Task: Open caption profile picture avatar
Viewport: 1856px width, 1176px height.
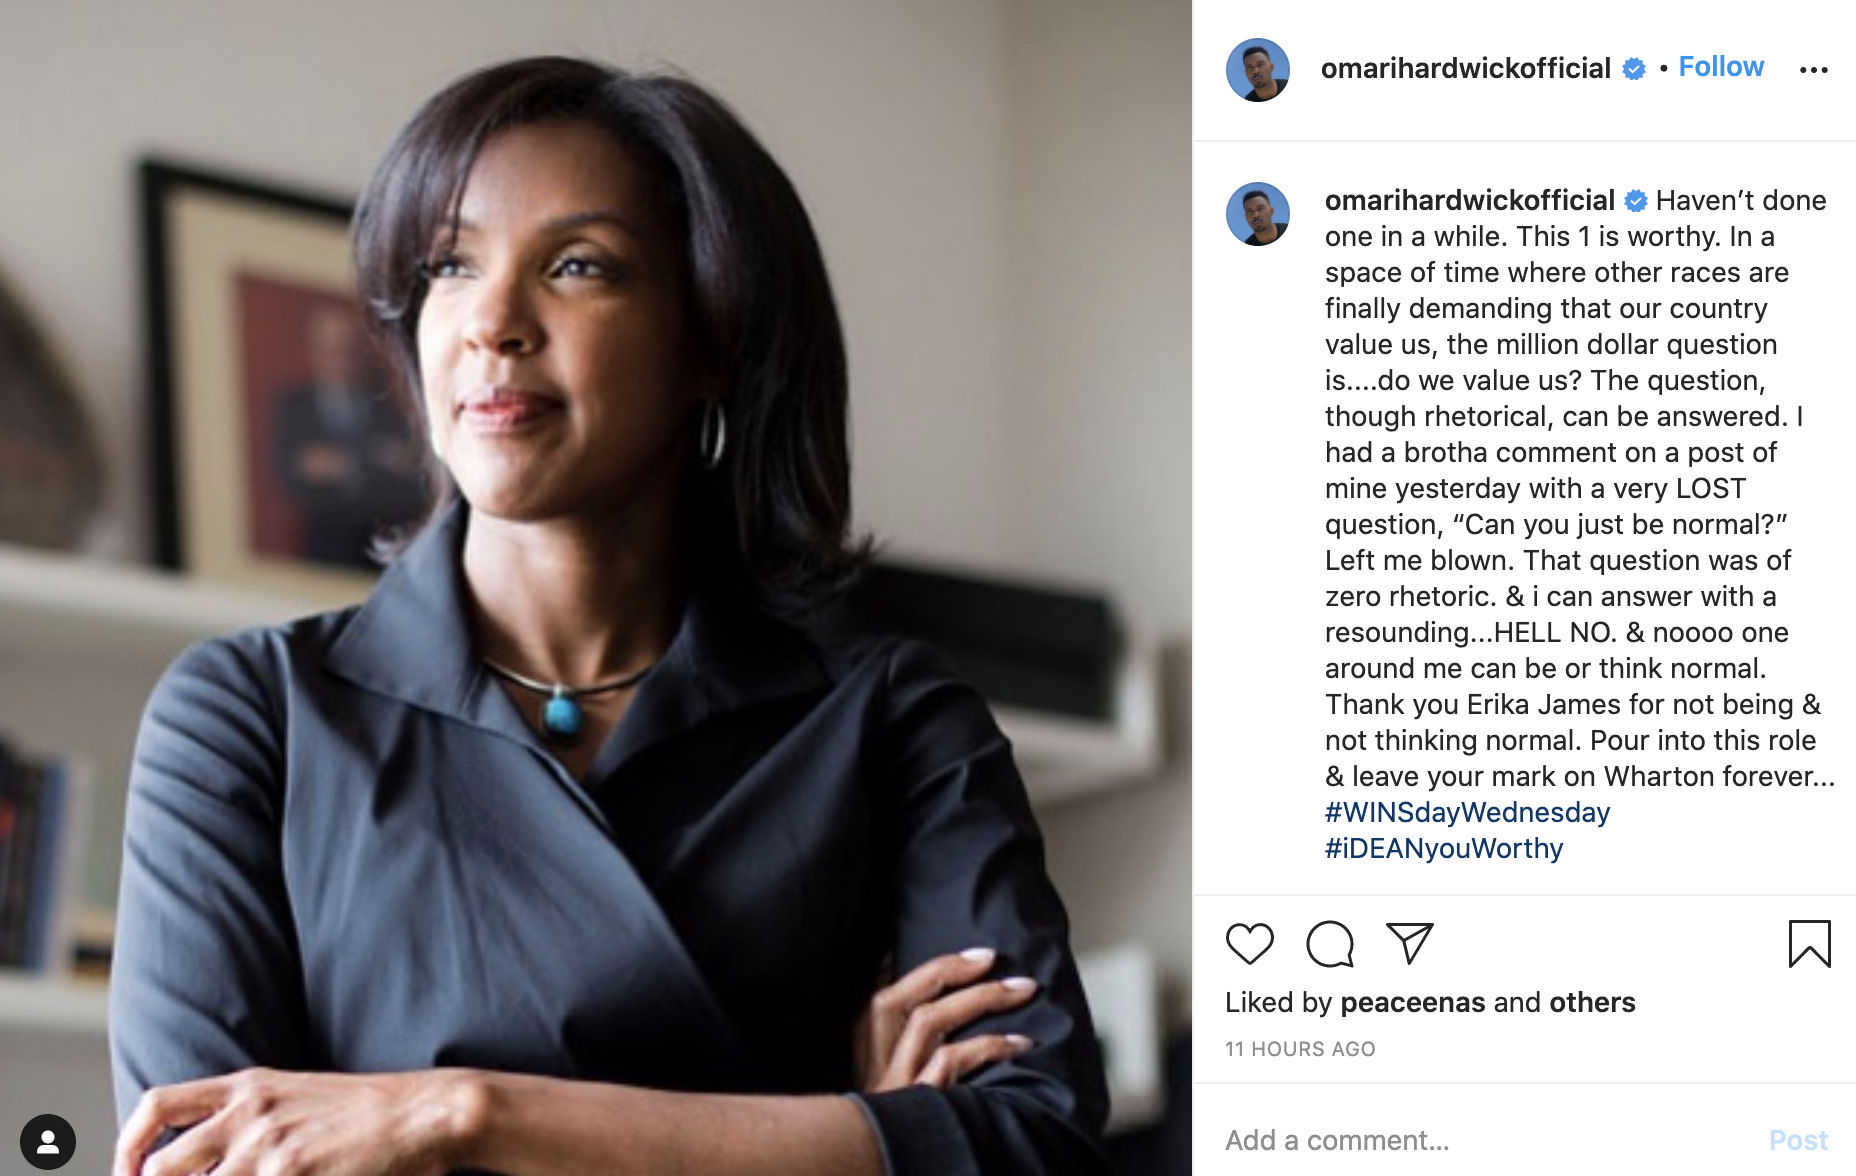Action: coord(1257,214)
